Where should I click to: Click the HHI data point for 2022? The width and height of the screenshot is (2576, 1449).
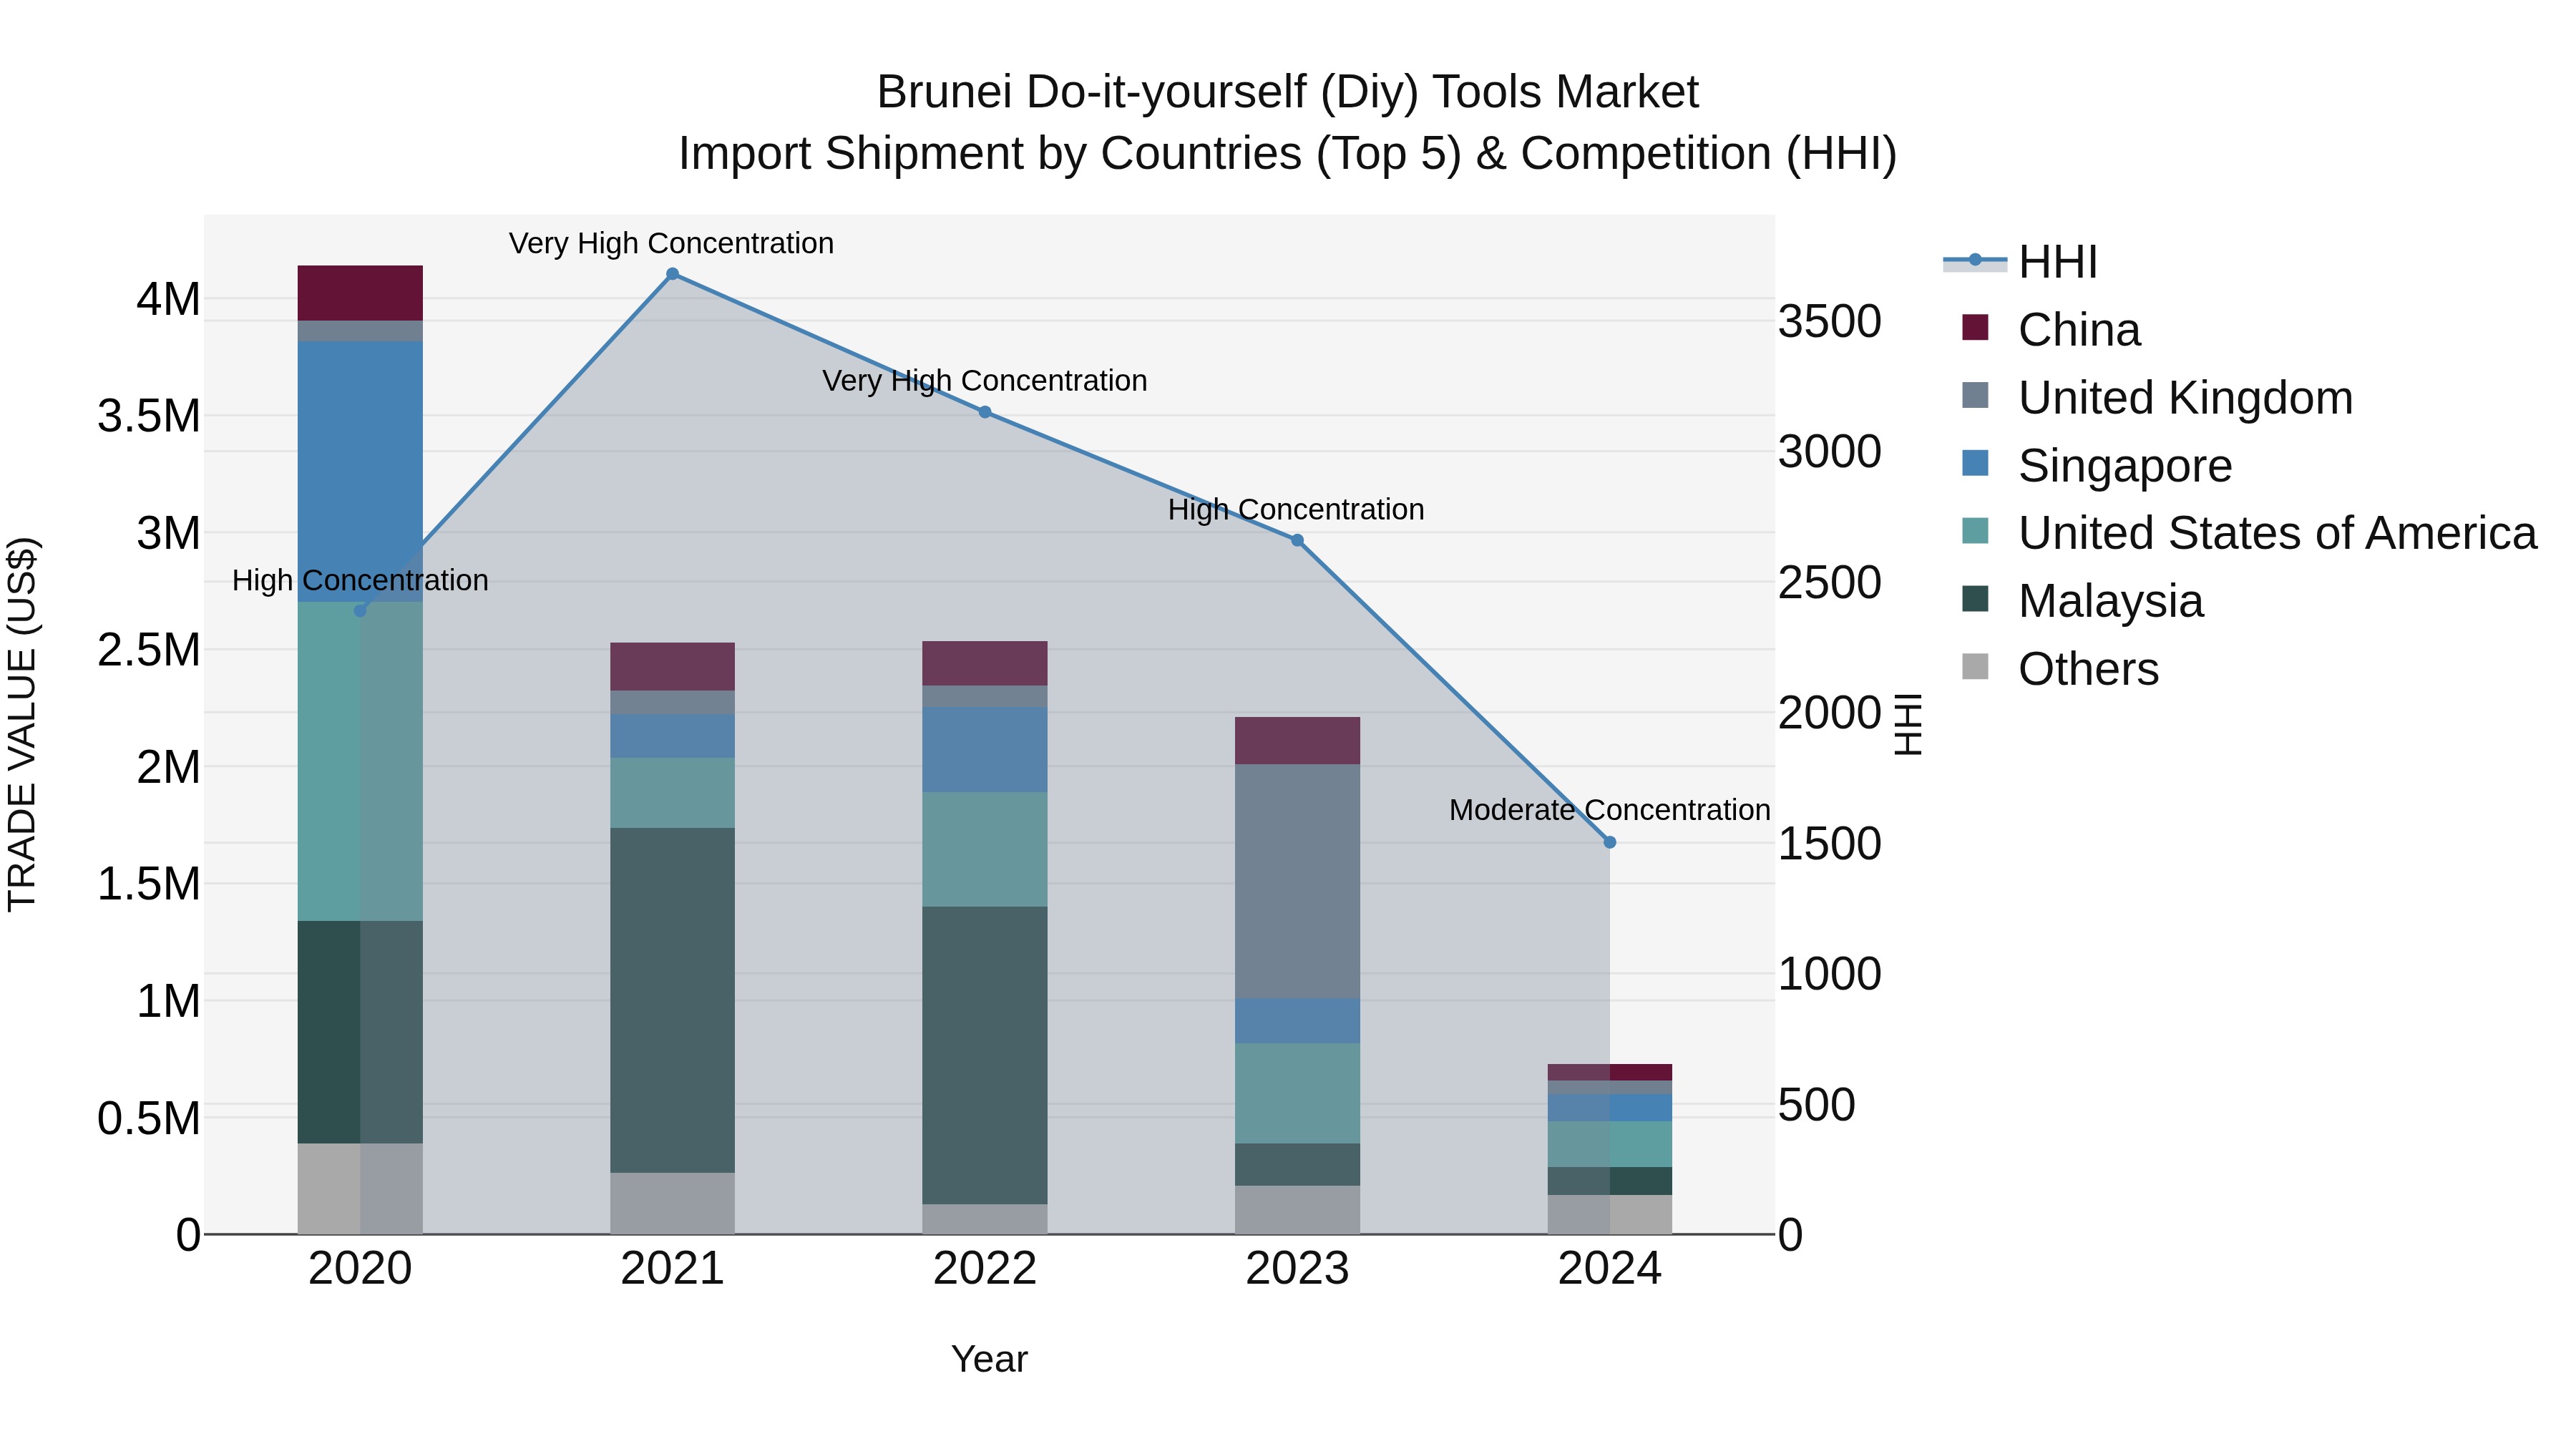tap(985, 412)
